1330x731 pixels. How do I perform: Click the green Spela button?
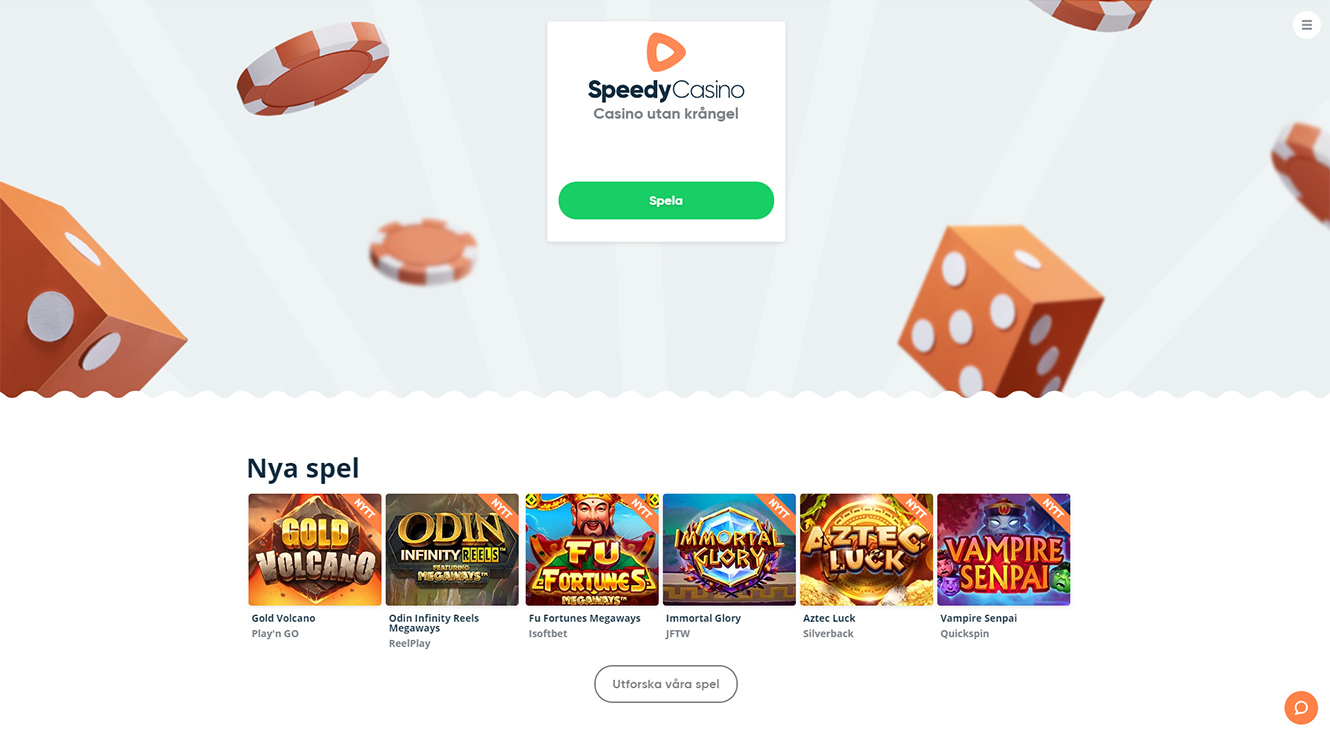(666, 200)
